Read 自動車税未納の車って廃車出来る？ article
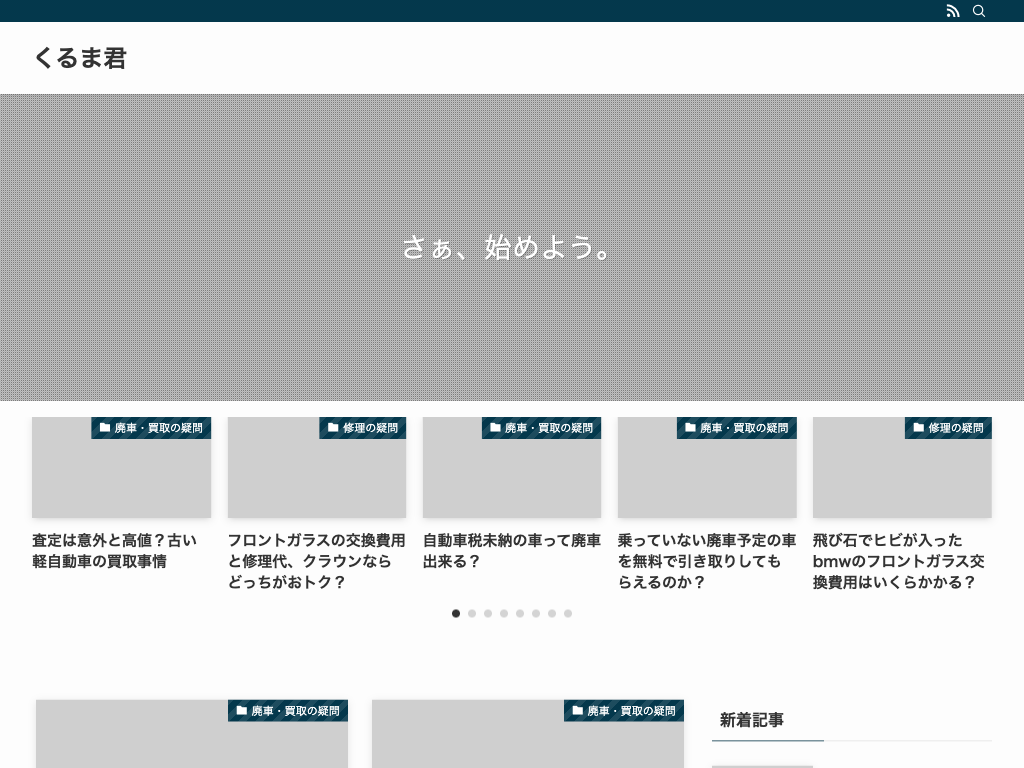Image resolution: width=1024 pixels, height=768 pixels. pos(511,551)
